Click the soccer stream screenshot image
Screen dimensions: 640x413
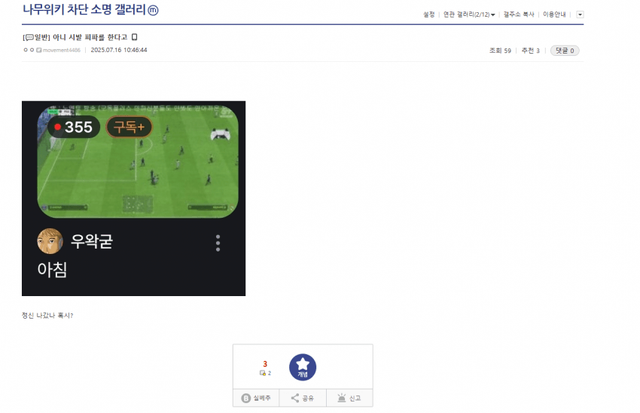(x=138, y=161)
